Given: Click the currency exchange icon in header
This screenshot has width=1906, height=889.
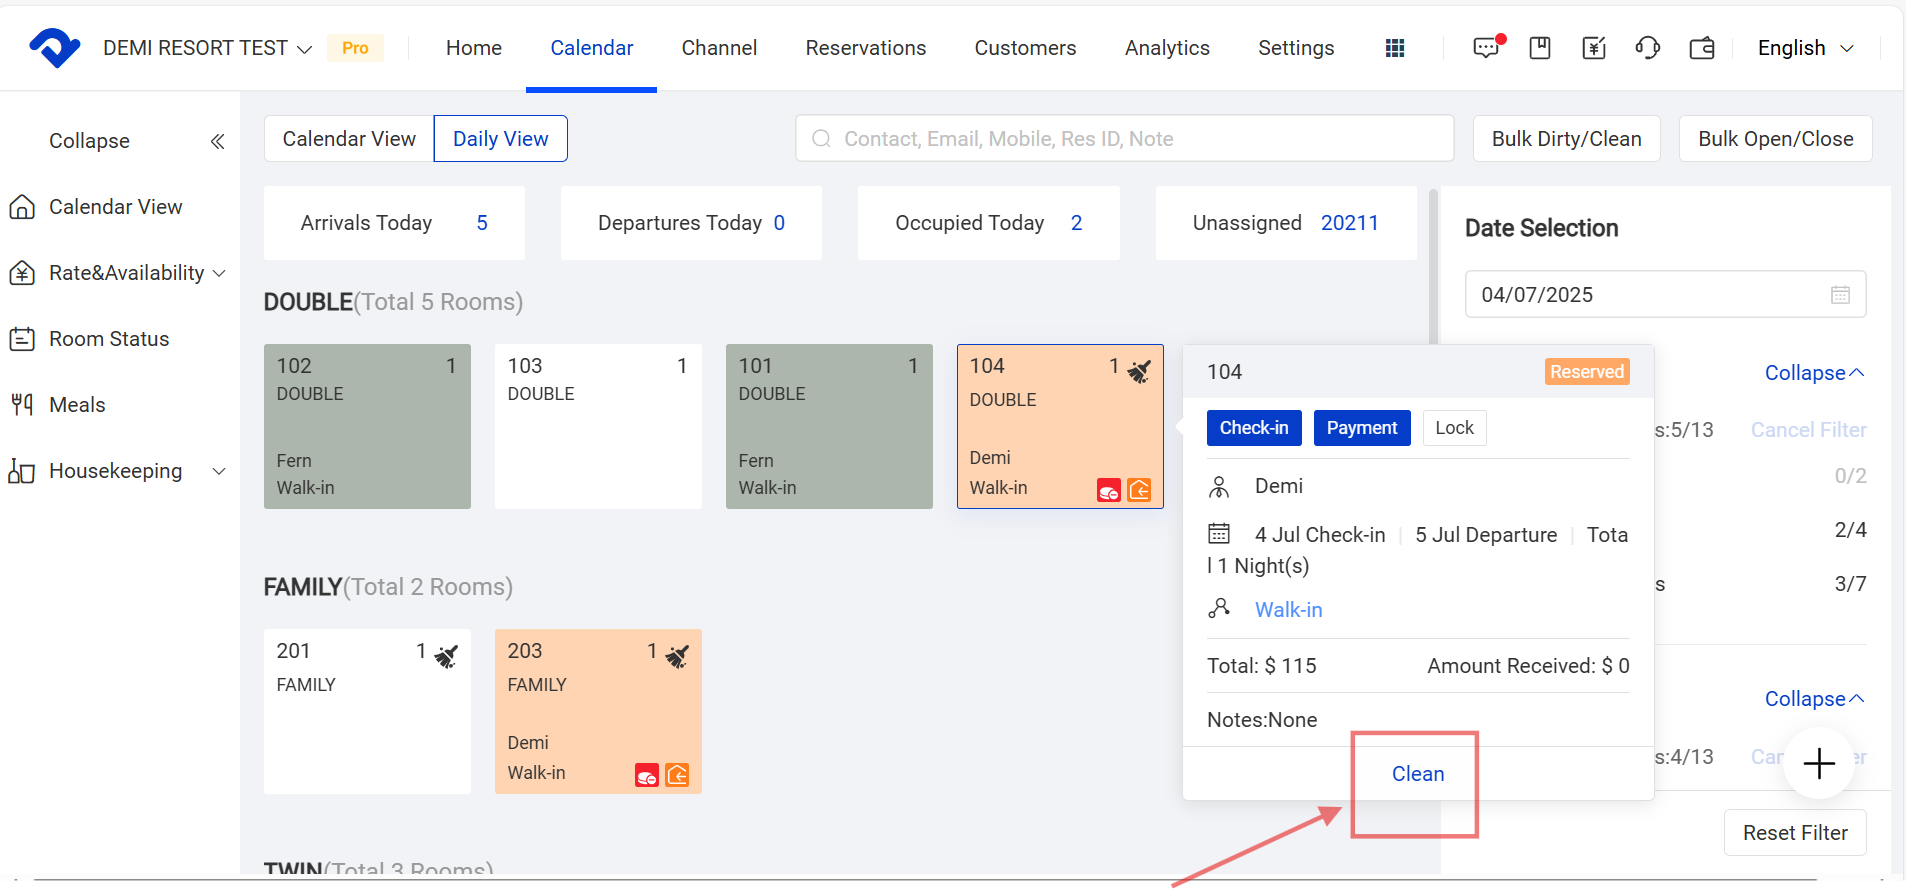Looking at the screenshot, I should (1594, 48).
